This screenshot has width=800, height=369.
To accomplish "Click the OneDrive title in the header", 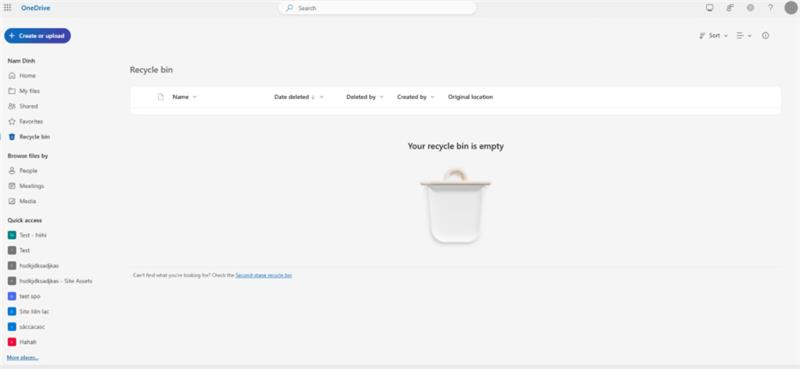I will click(x=36, y=8).
